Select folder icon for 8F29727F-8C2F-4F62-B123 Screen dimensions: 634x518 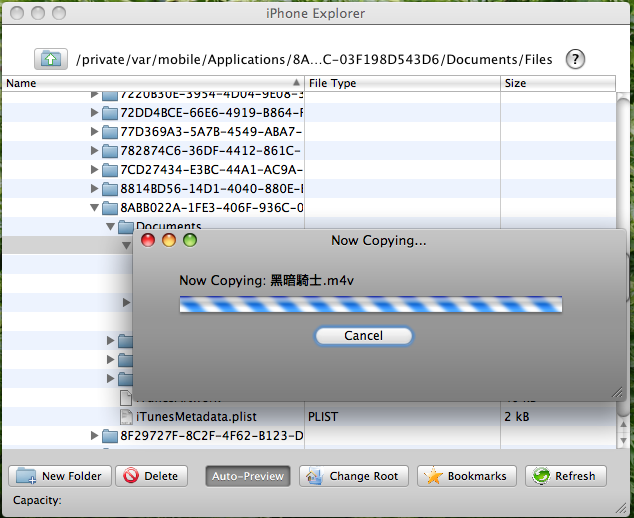[110, 436]
